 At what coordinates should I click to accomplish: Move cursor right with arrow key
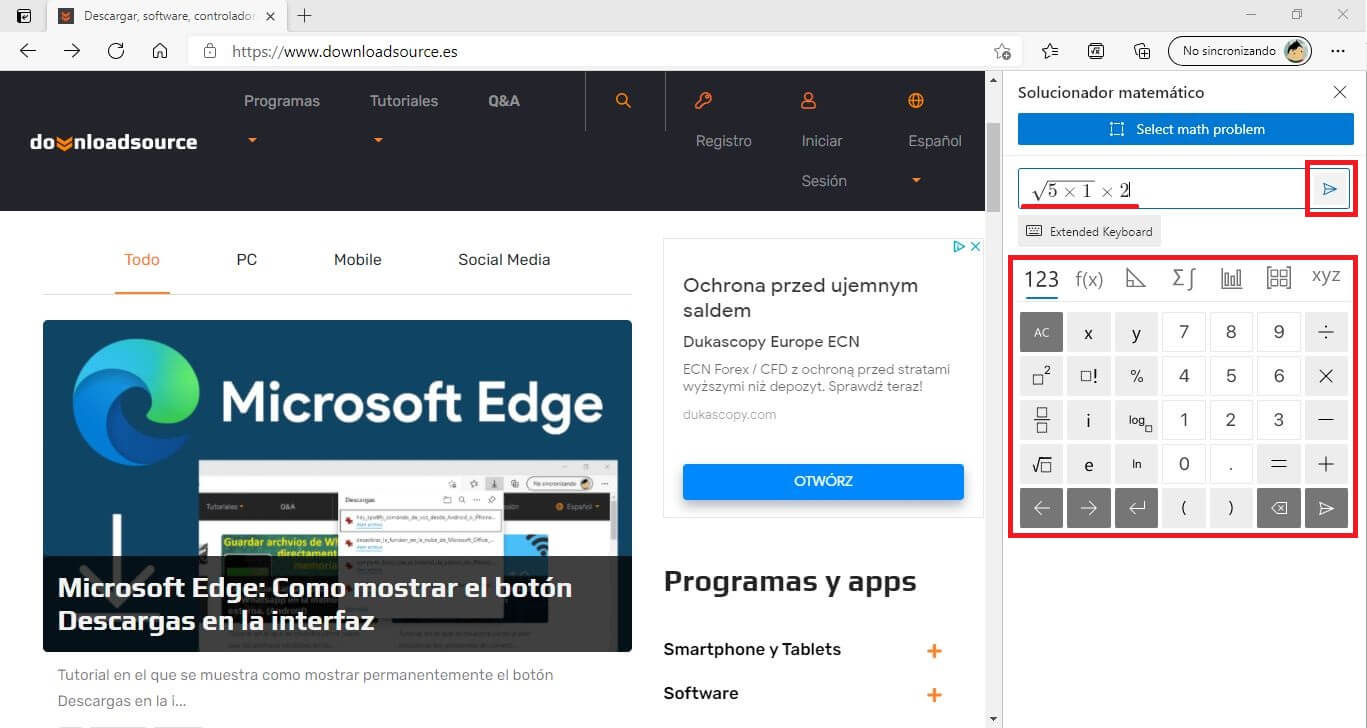(1088, 508)
